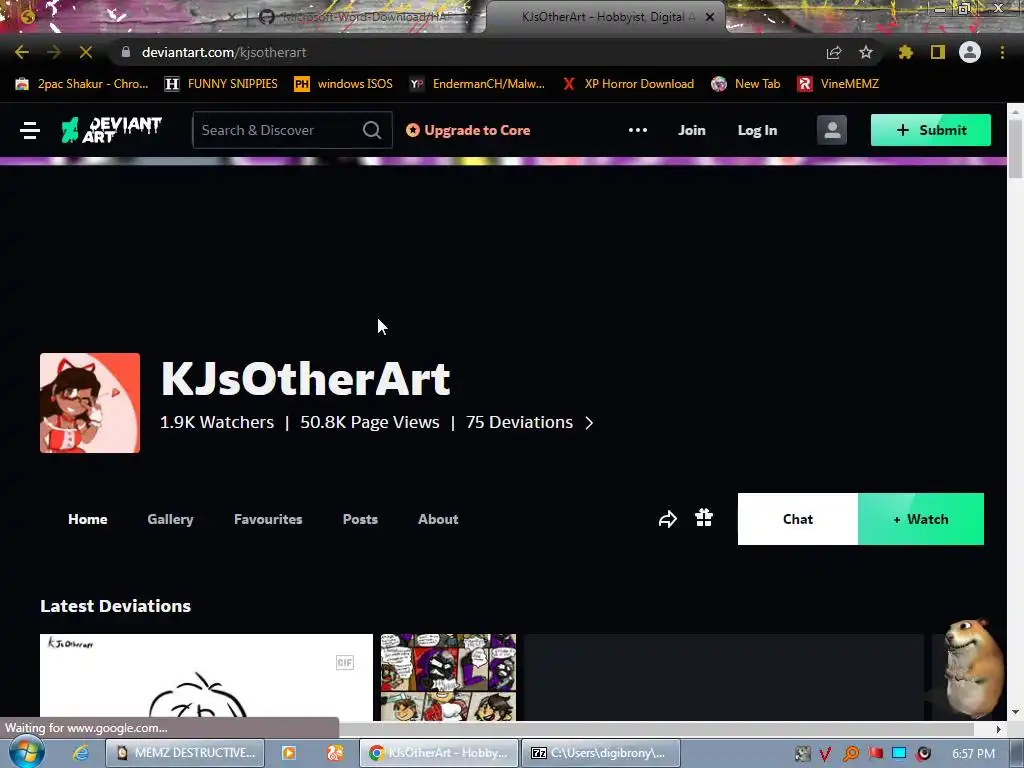Click 50.8K Page Views stat
The image size is (1024, 768).
370,423
